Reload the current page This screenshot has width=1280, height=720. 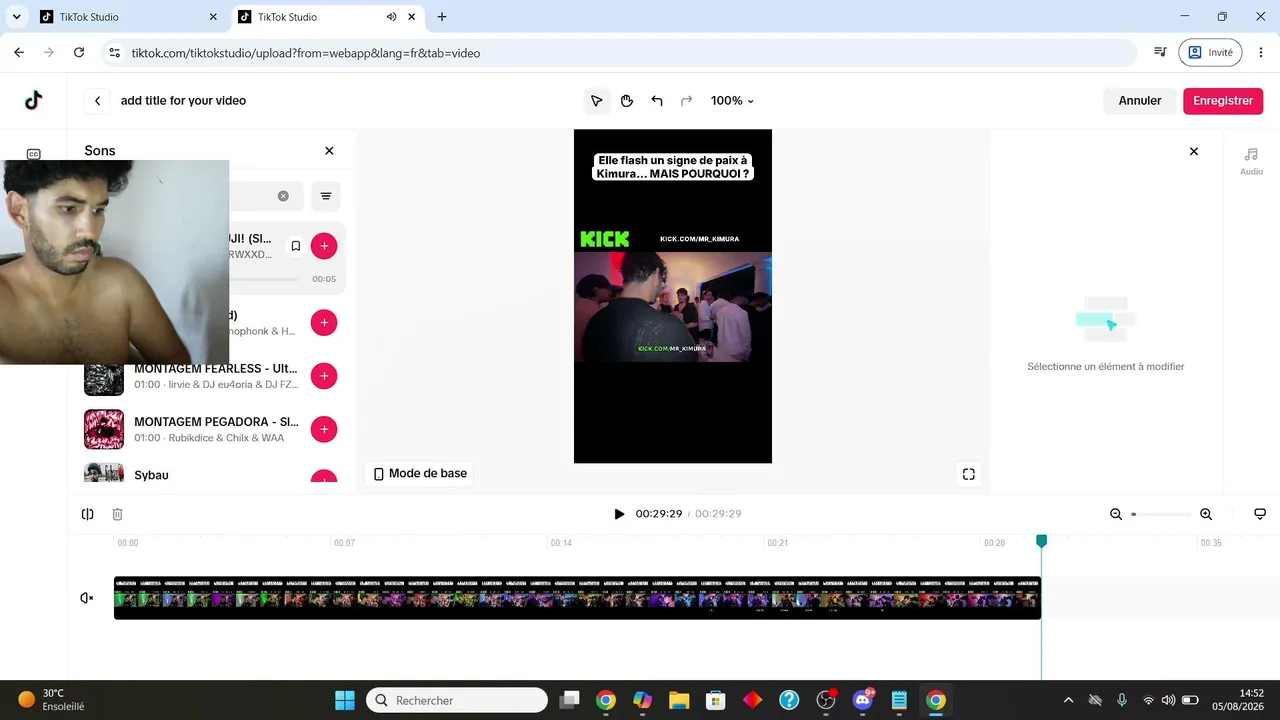point(79,53)
